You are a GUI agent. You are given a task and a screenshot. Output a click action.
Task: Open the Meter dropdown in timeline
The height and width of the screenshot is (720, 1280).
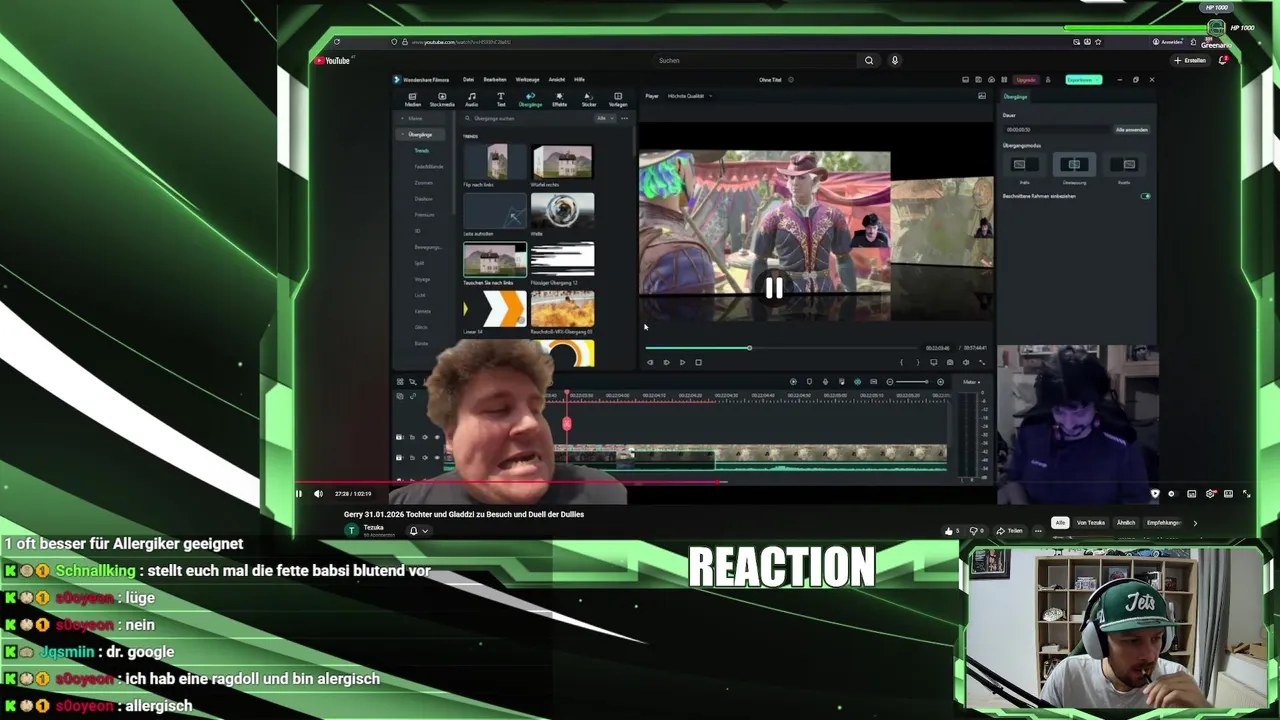tap(971, 381)
